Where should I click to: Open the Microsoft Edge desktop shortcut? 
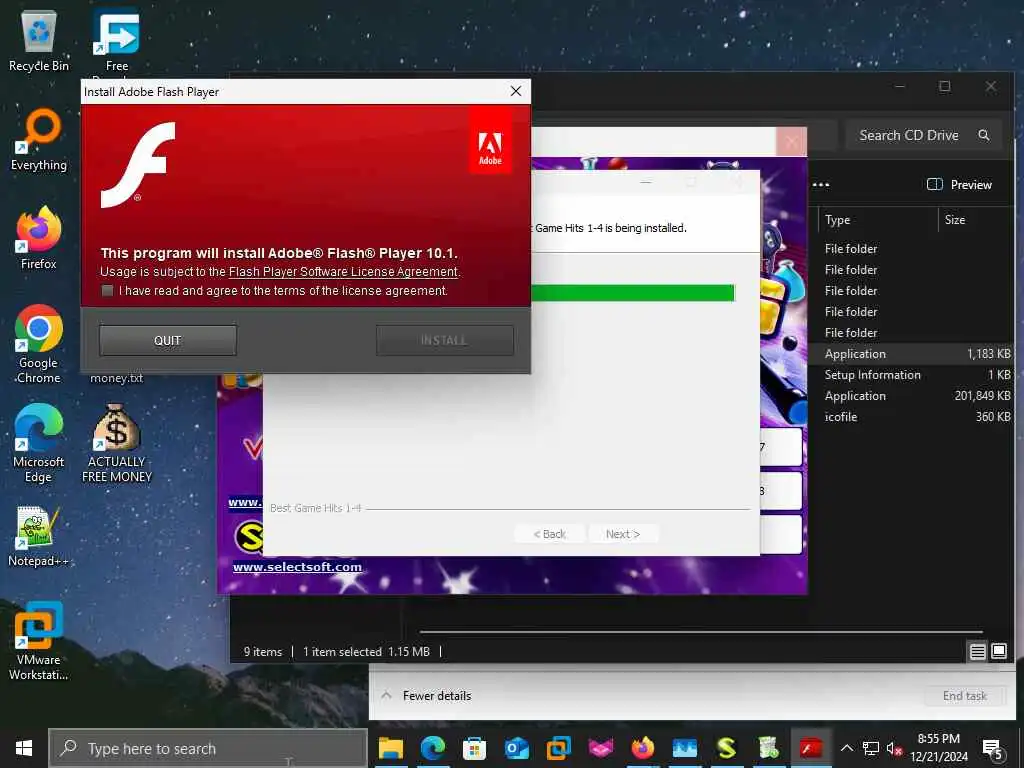(x=39, y=443)
